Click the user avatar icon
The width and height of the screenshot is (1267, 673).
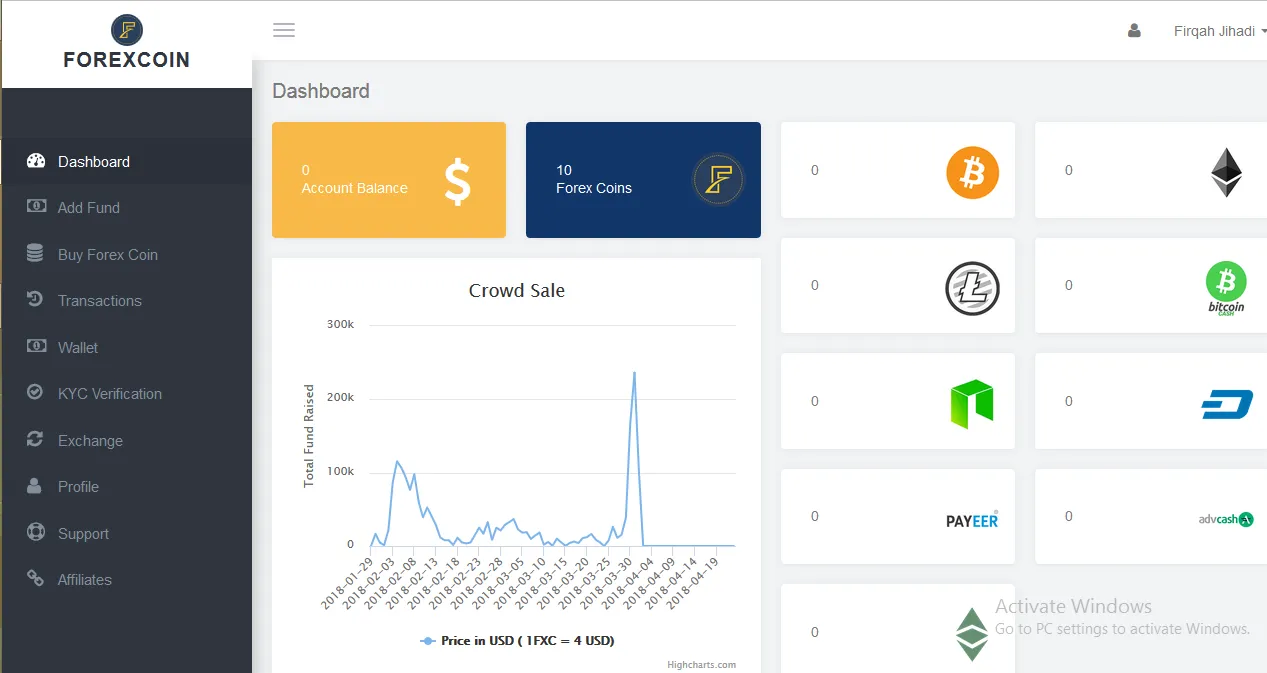(1134, 31)
